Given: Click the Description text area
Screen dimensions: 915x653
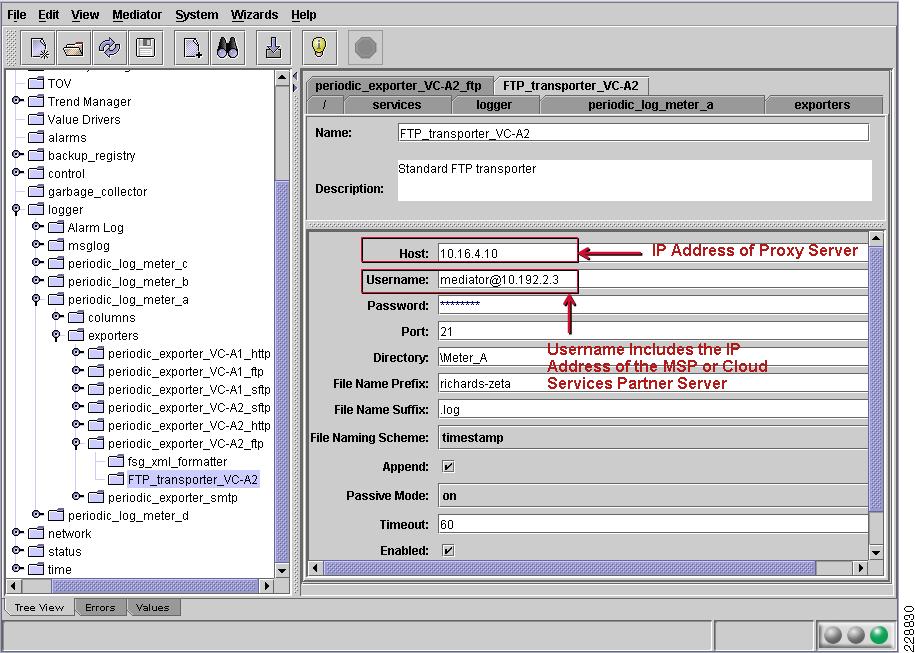Looking at the screenshot, I should [x=635, y=180].
